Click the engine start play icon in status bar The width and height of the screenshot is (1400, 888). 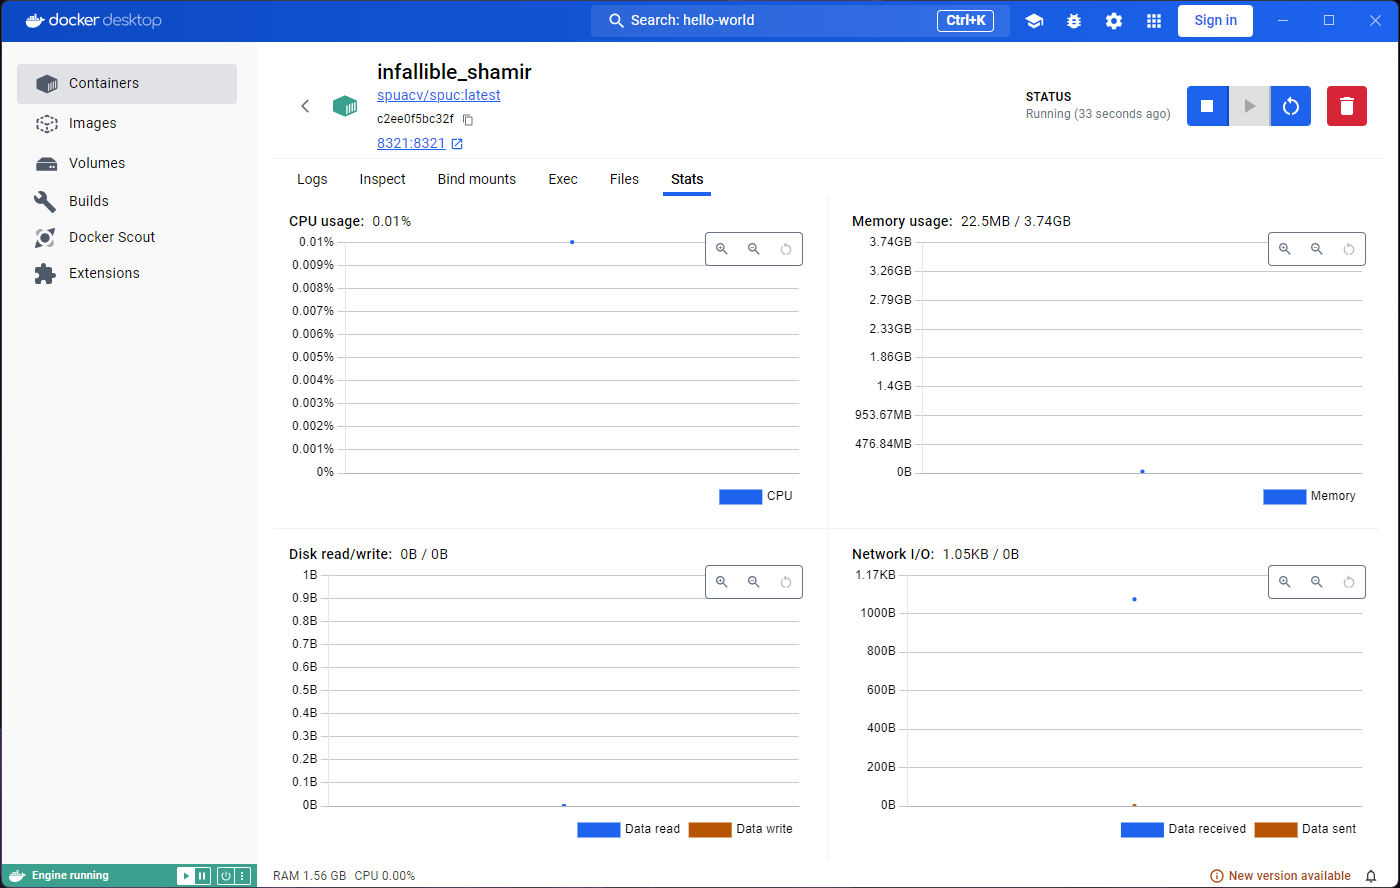tap(186, 876)
